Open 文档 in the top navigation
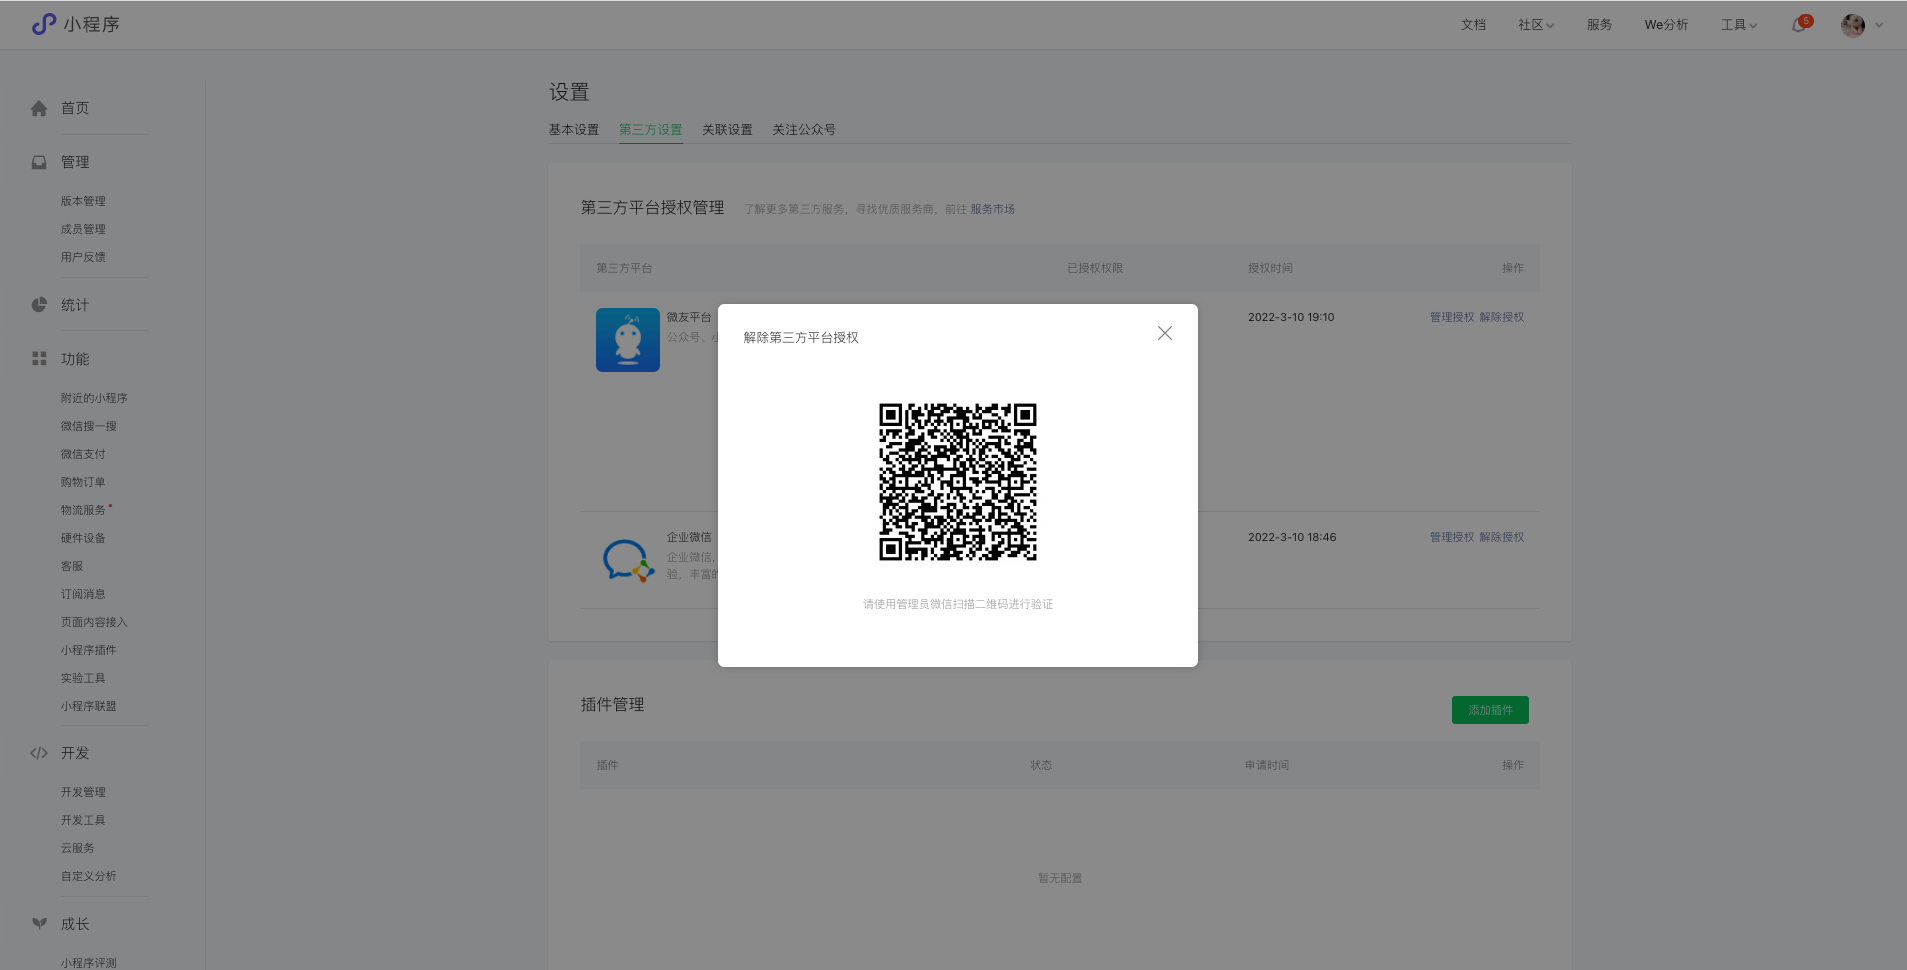 tap(1473, 25)
